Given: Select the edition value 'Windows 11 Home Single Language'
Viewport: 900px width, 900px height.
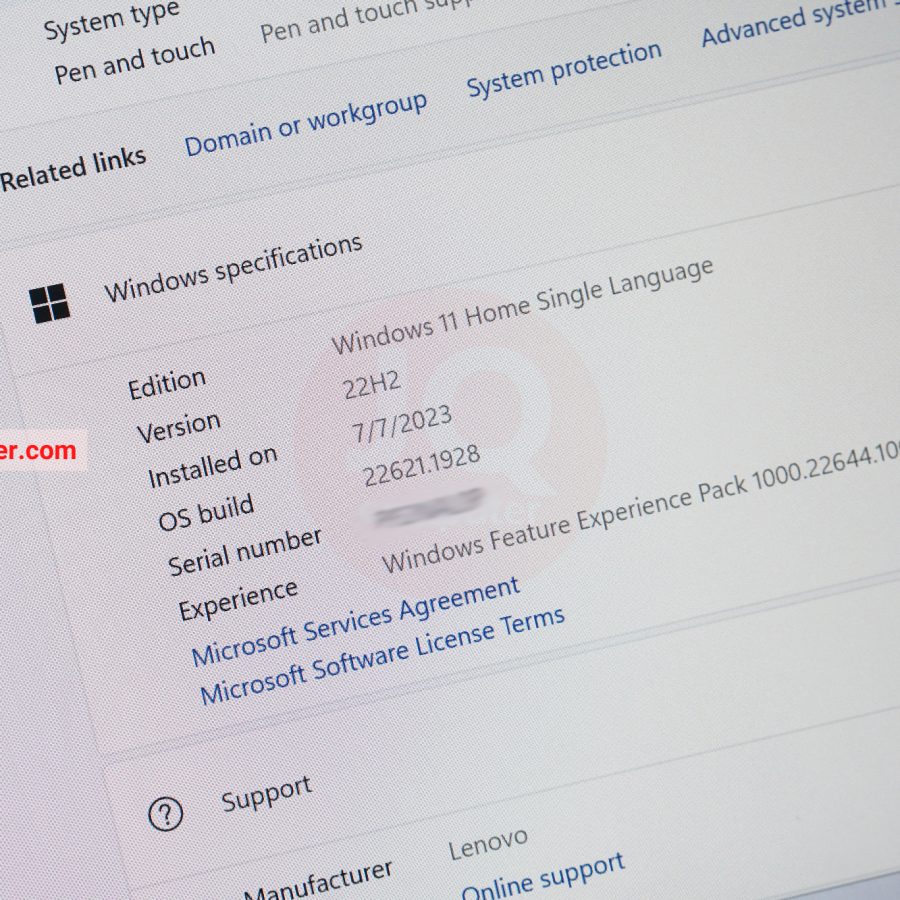Looking at the screenshot, I should [522, 305].
